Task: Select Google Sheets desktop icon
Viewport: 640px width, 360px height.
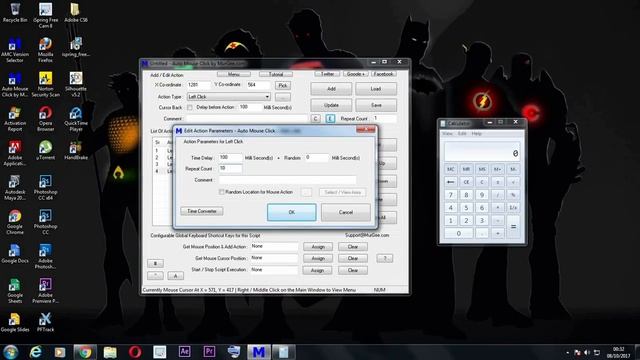Action: pos(15,291)
